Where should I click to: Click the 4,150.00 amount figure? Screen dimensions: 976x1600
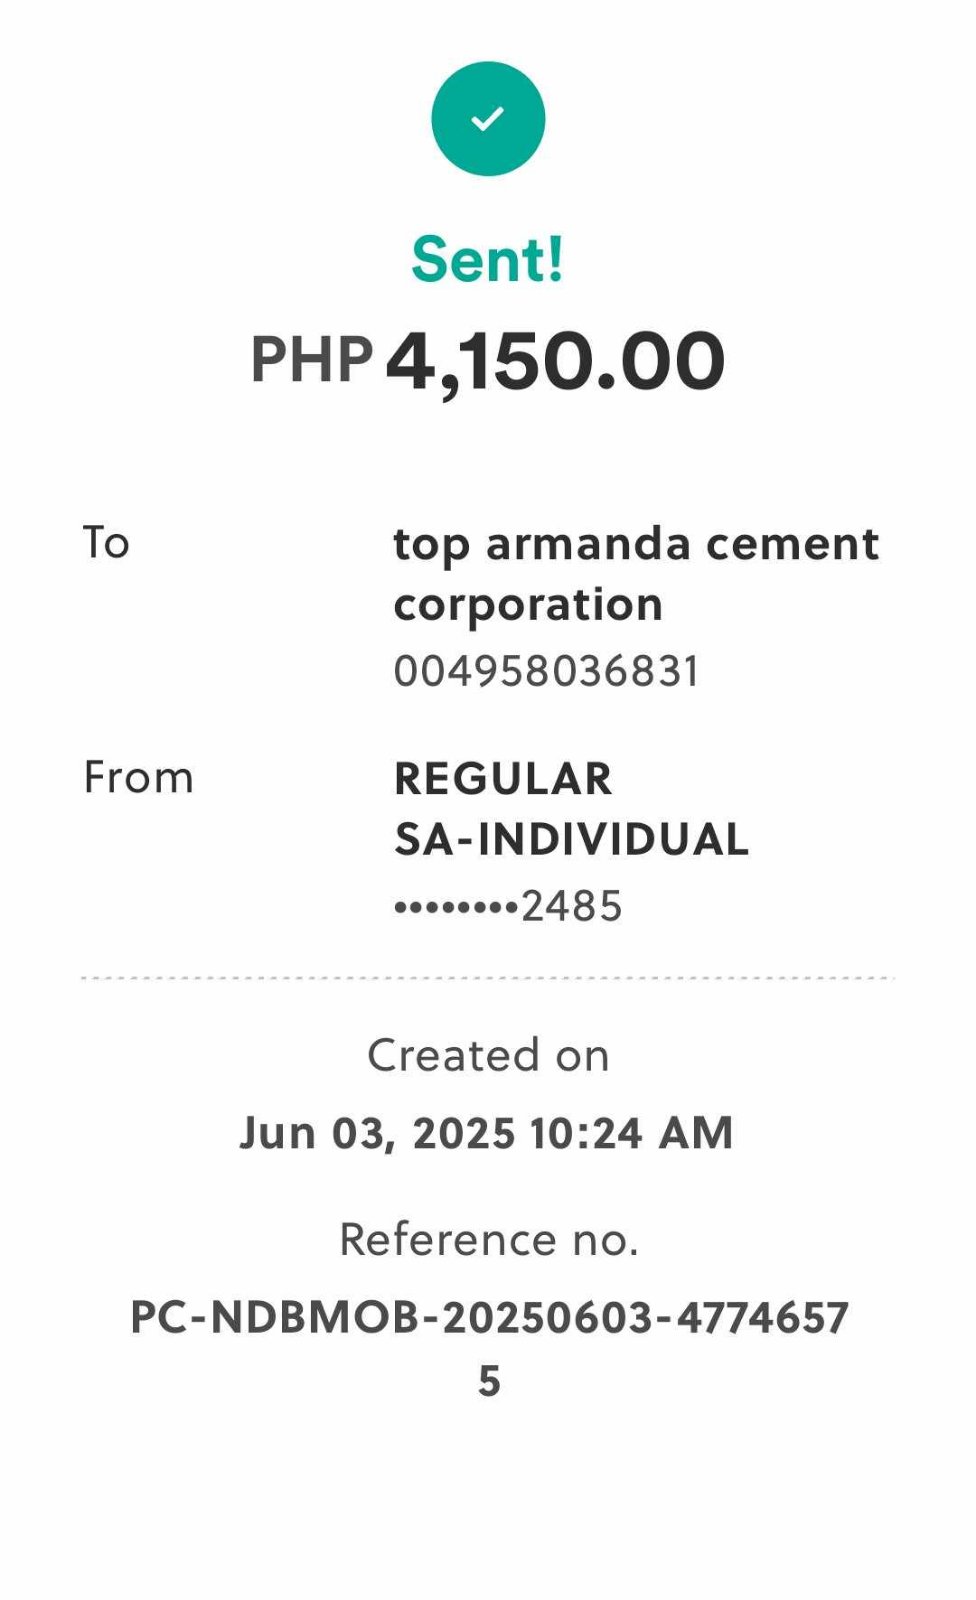(555, 362)
